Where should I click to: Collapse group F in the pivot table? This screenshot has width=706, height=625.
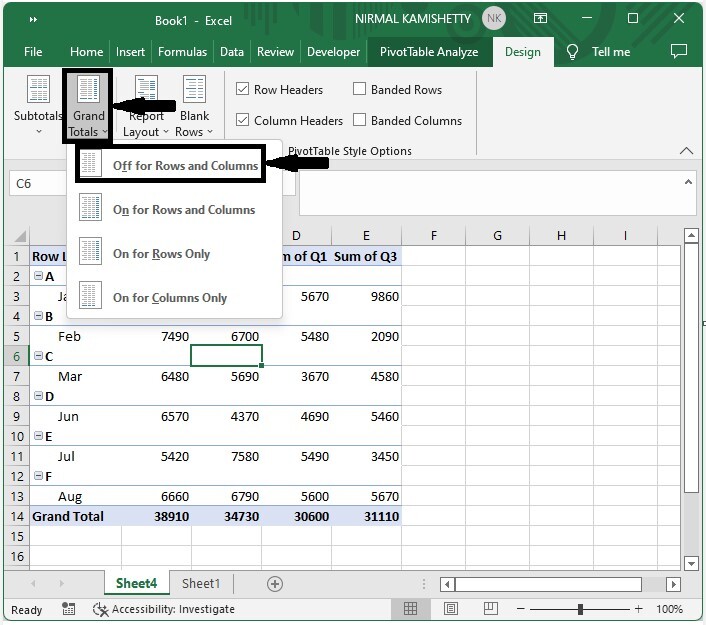click(x=39, y=476)
